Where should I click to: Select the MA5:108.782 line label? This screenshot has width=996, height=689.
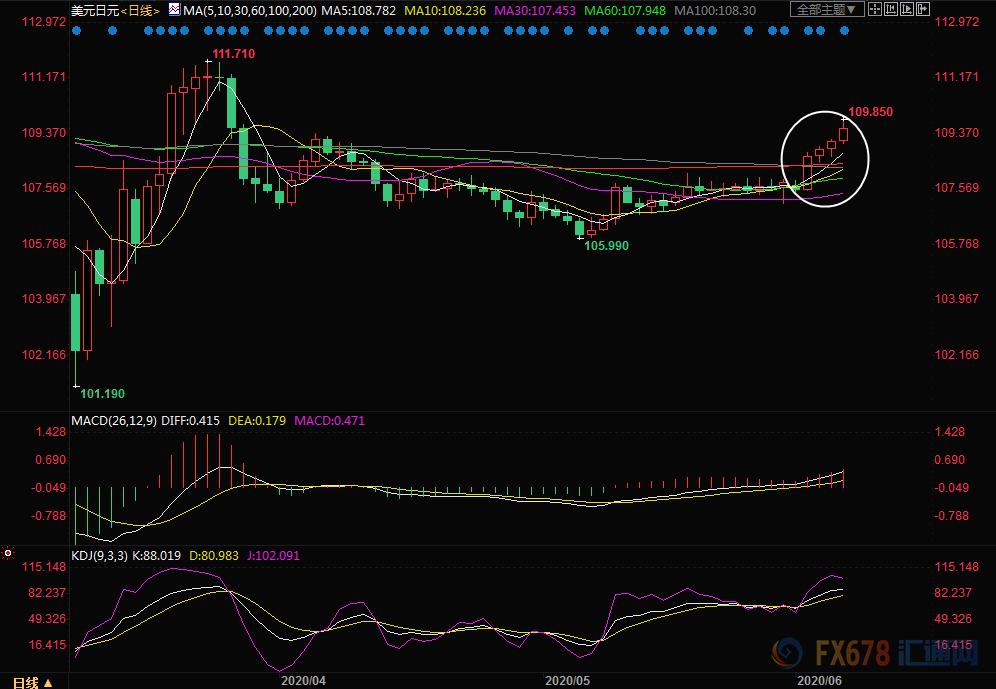358,11
